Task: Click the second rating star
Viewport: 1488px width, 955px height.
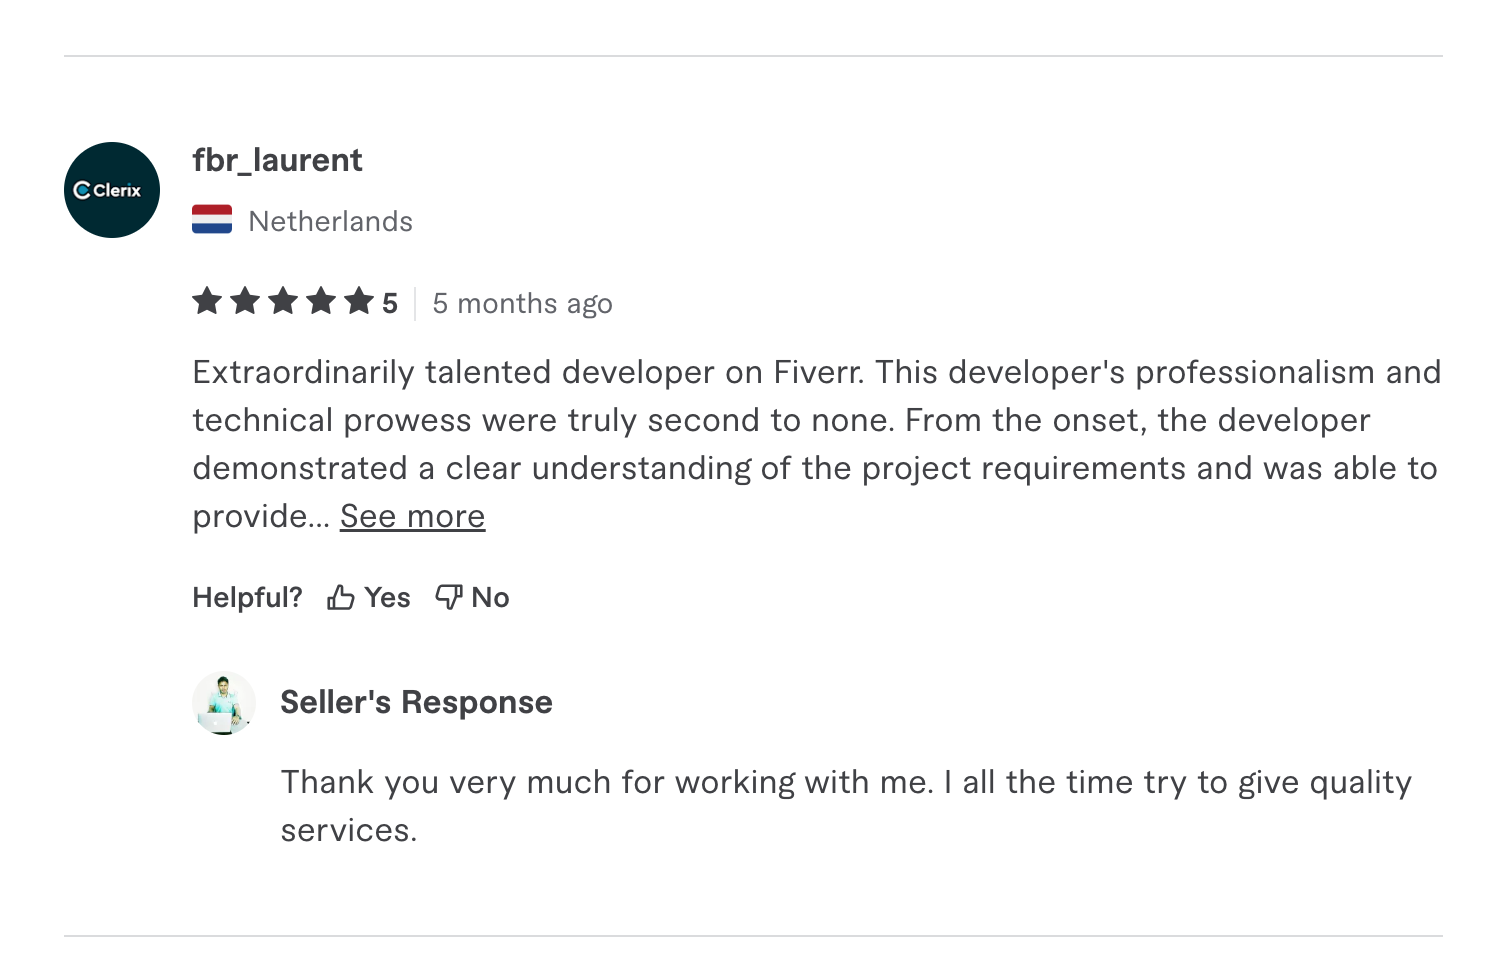Action: [x=245, y=301]
